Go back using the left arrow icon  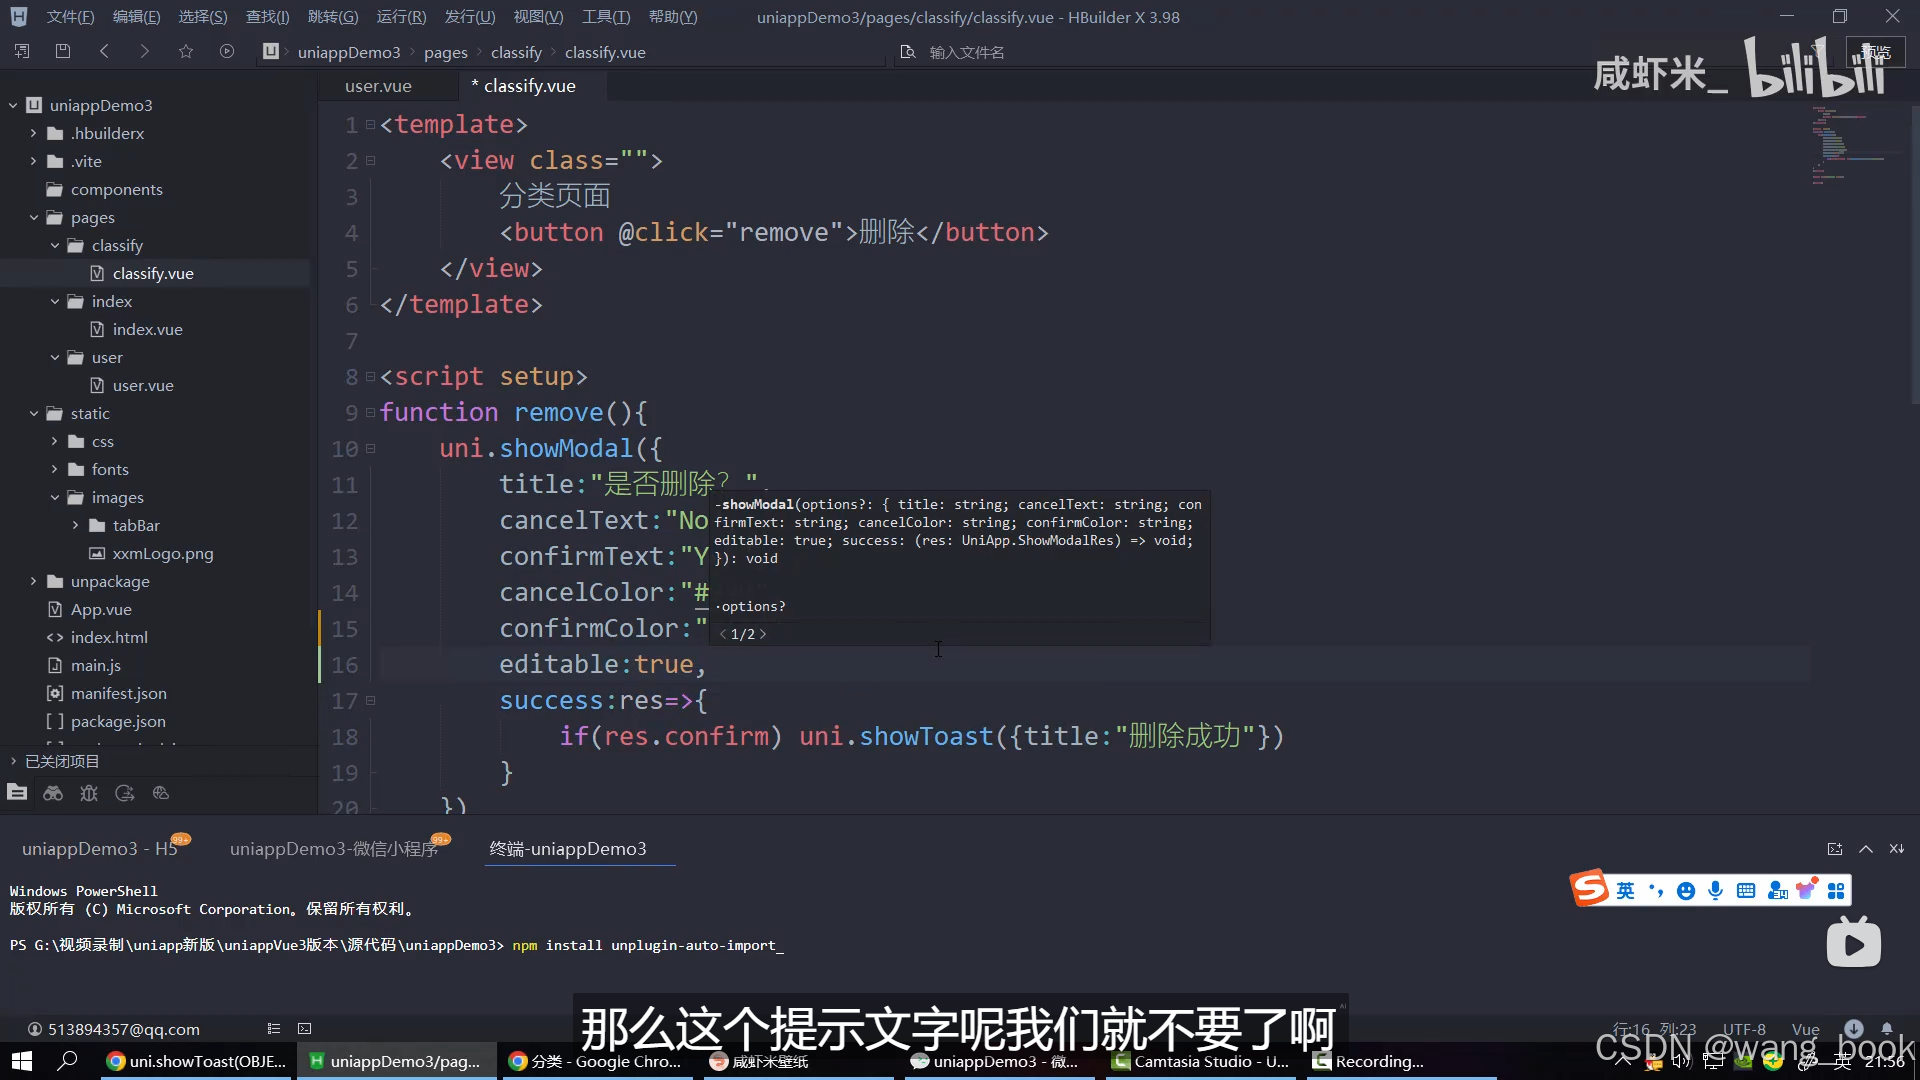[104, 51]
